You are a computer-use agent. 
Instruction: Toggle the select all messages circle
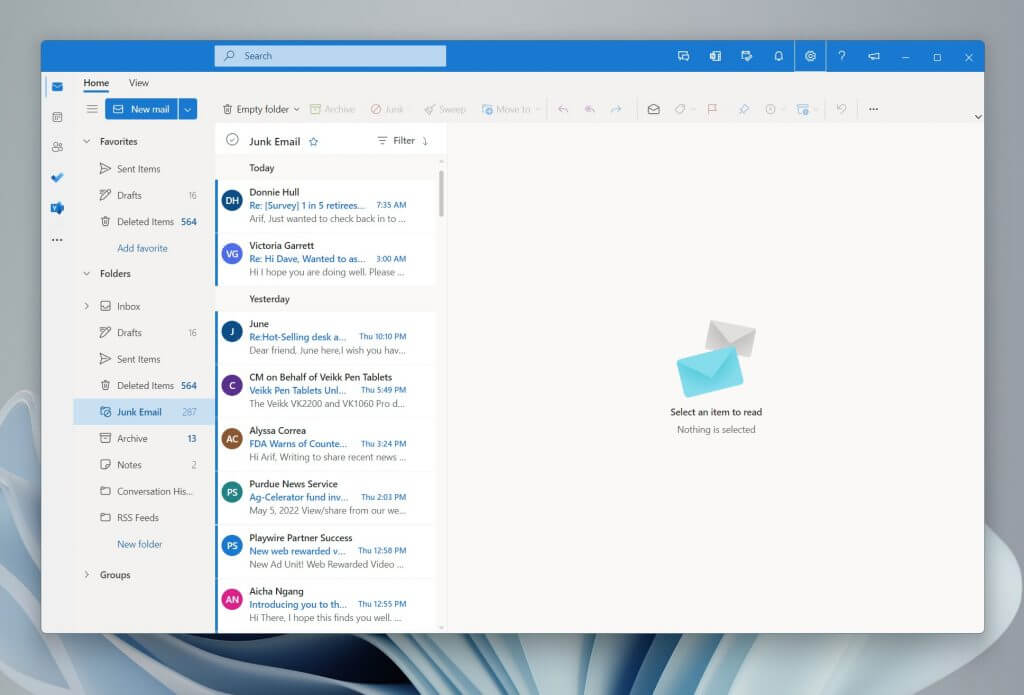[232, 140]
